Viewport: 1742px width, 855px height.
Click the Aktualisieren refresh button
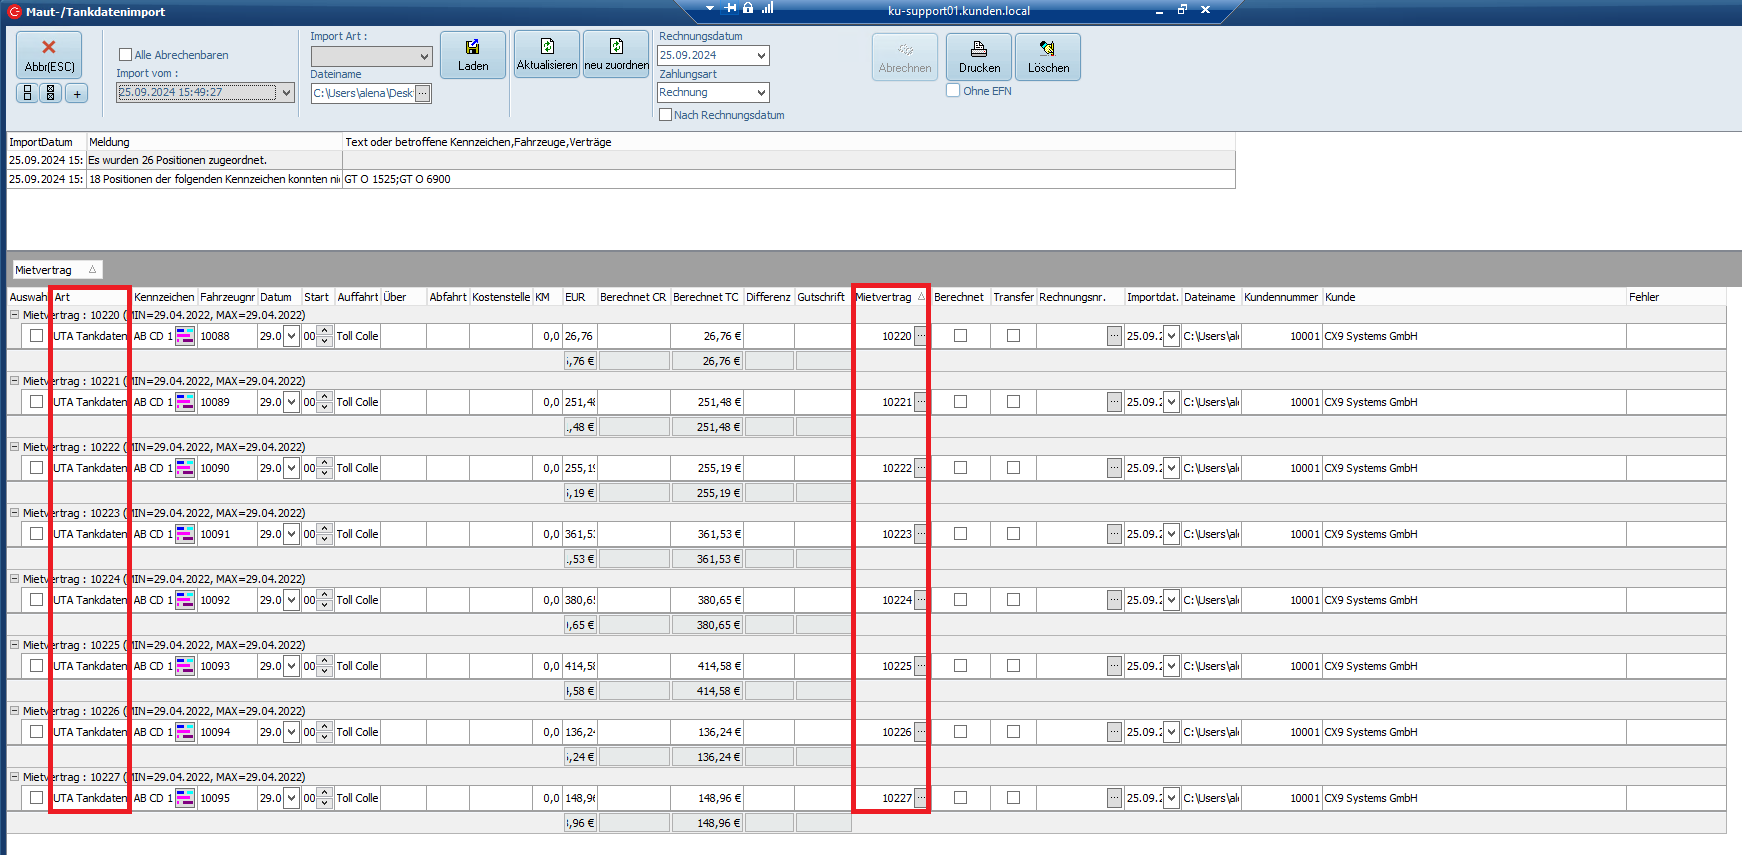pos(547,54)
